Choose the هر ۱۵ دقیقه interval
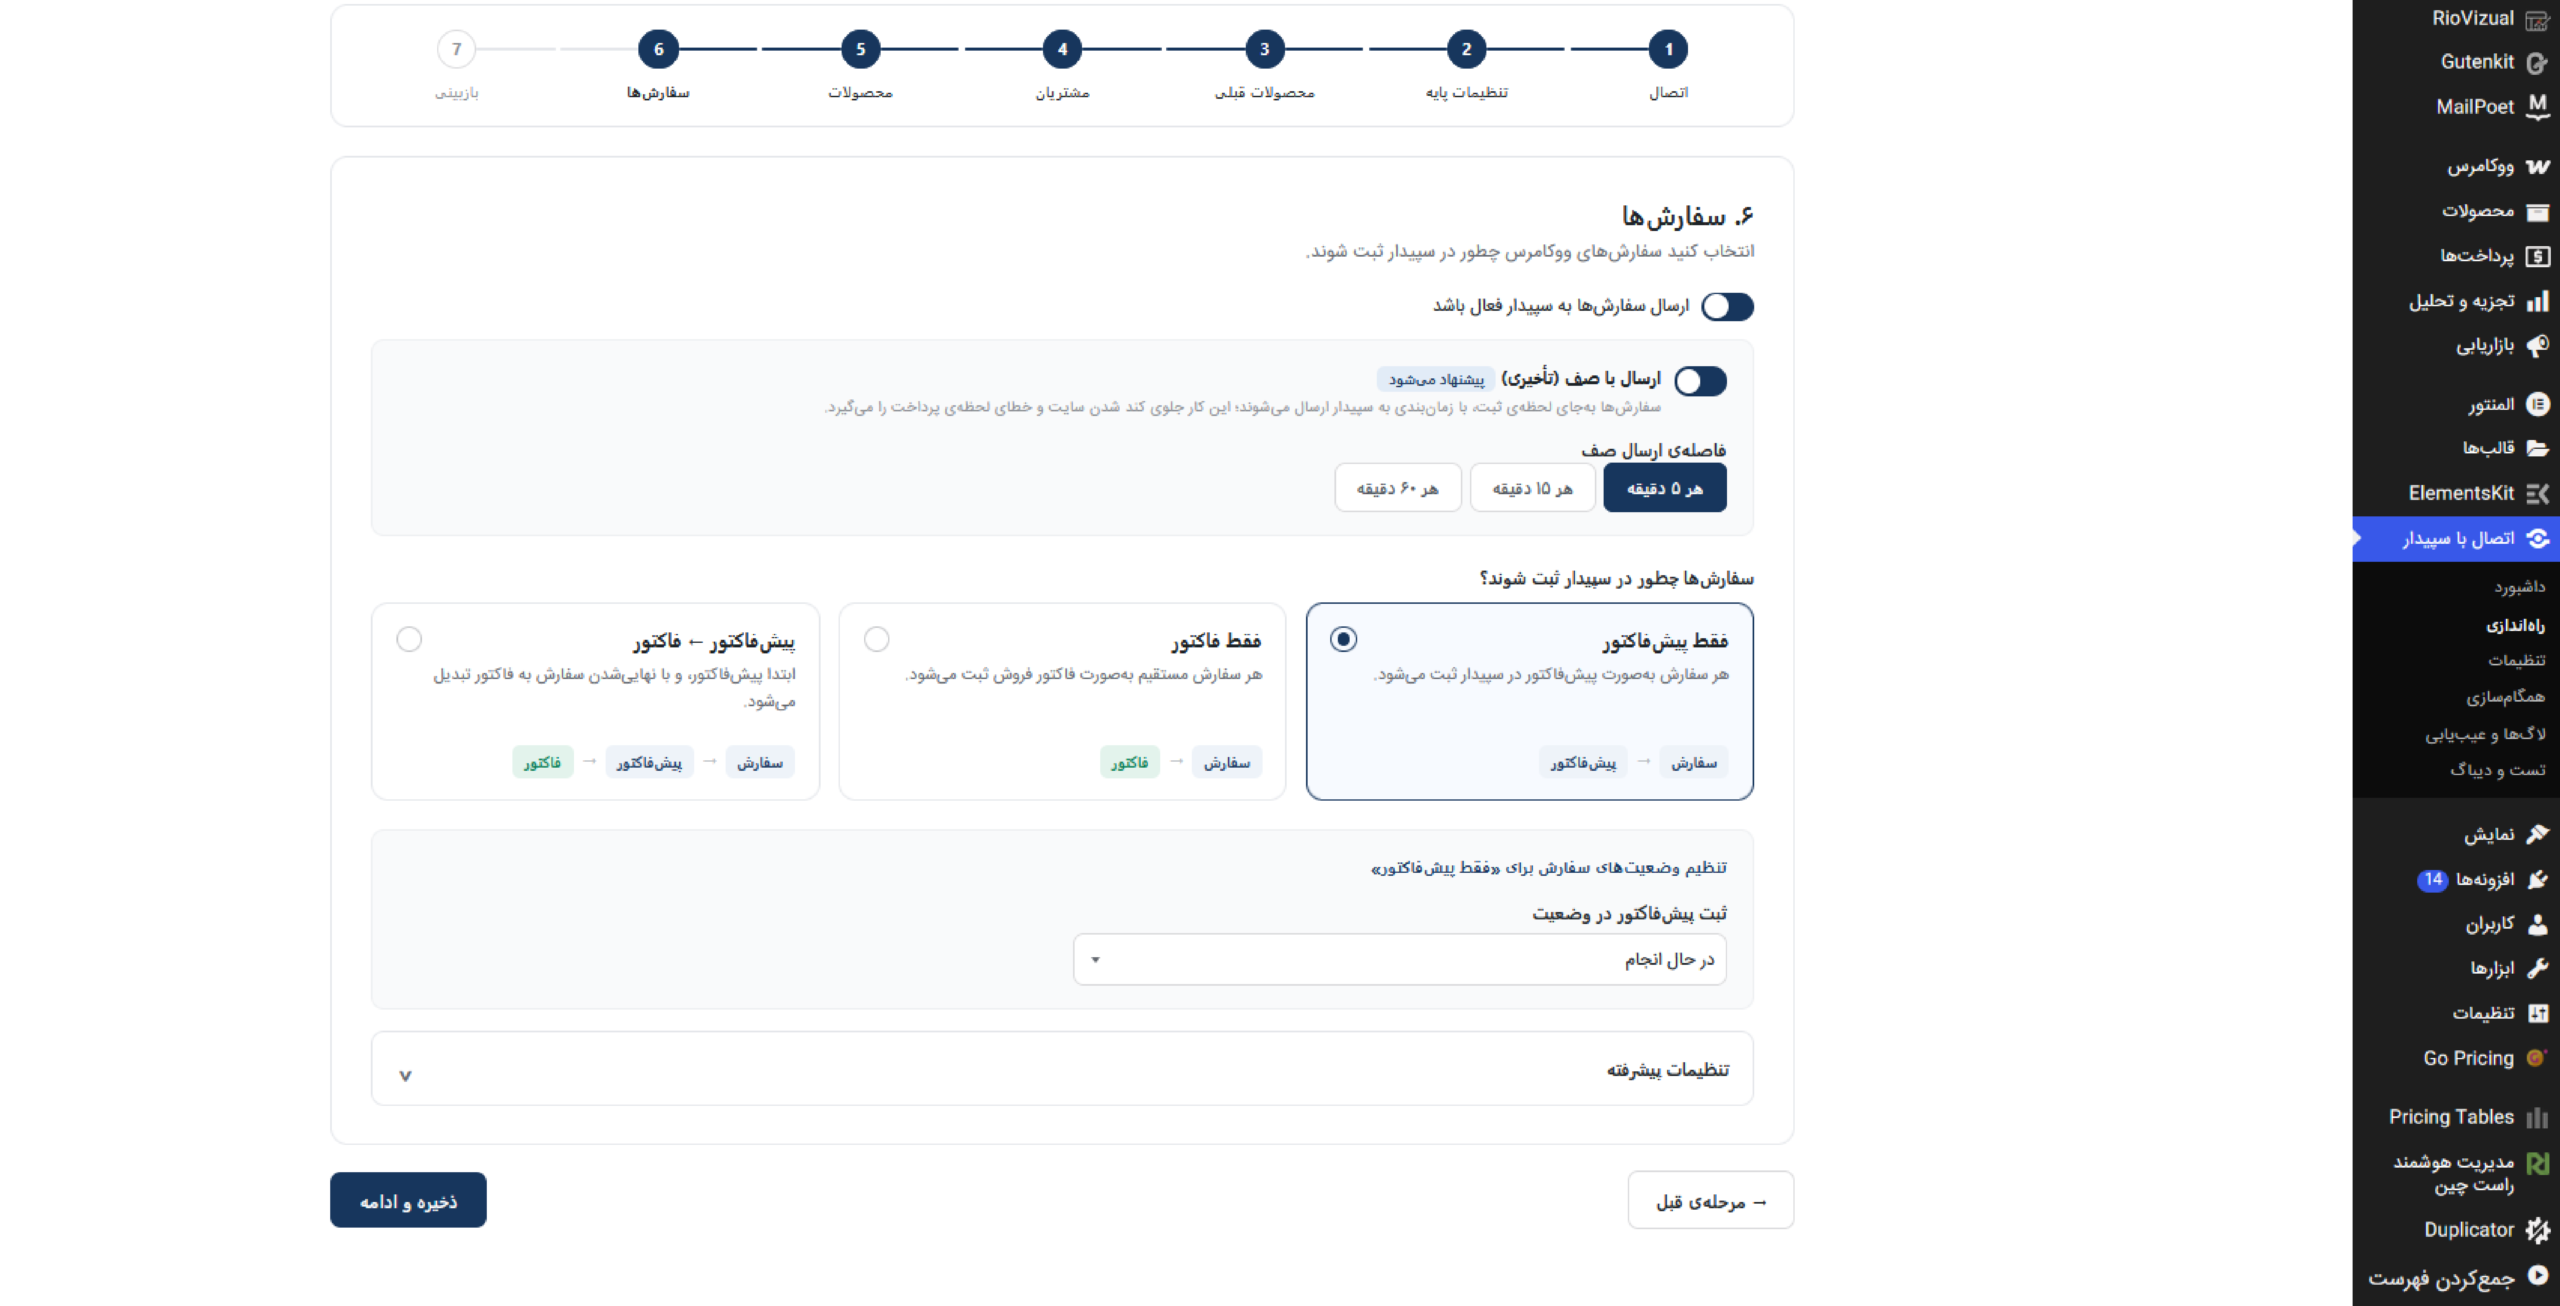This screenshot has height=1306, width=2560. [x=1532, y=488]
